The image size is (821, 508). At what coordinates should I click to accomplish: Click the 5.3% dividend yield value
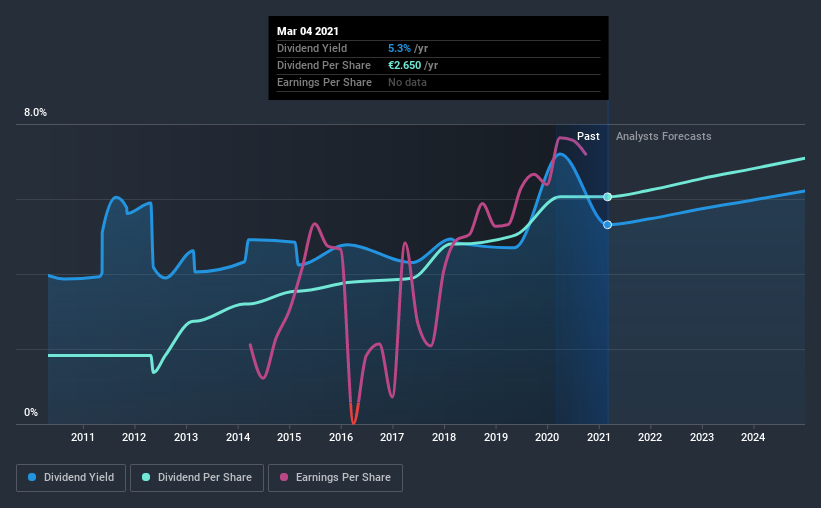(x=399, y=48)
